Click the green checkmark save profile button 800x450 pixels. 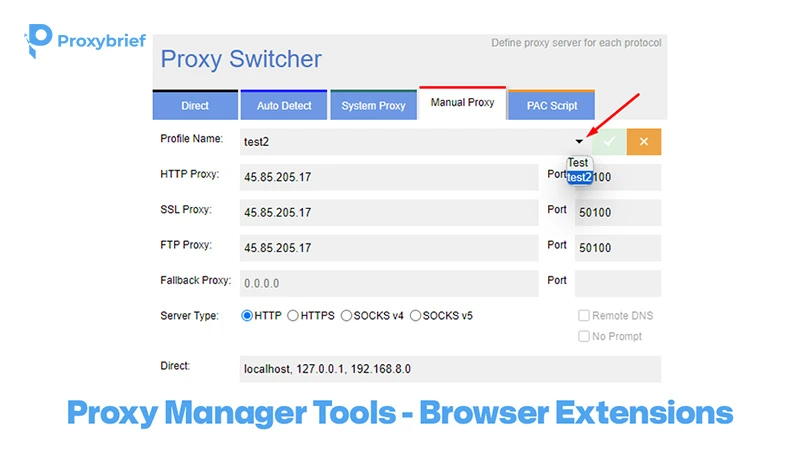tap(609, 142)
